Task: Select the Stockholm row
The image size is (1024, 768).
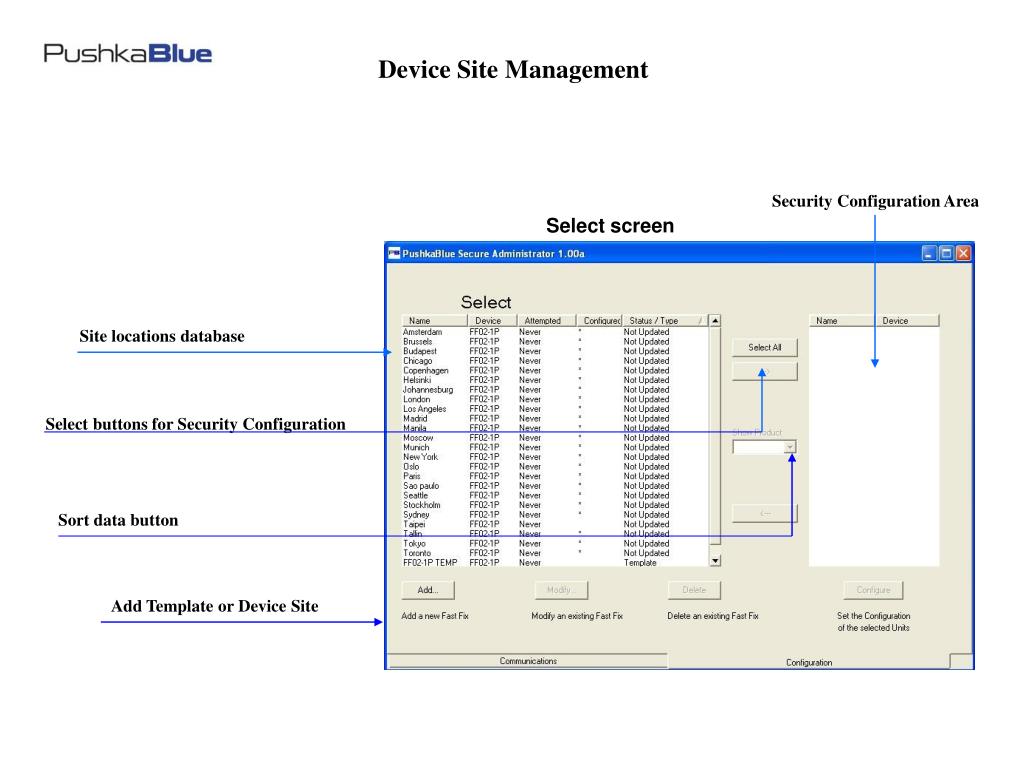Action: pyautogui.click(x=554, y=505)
